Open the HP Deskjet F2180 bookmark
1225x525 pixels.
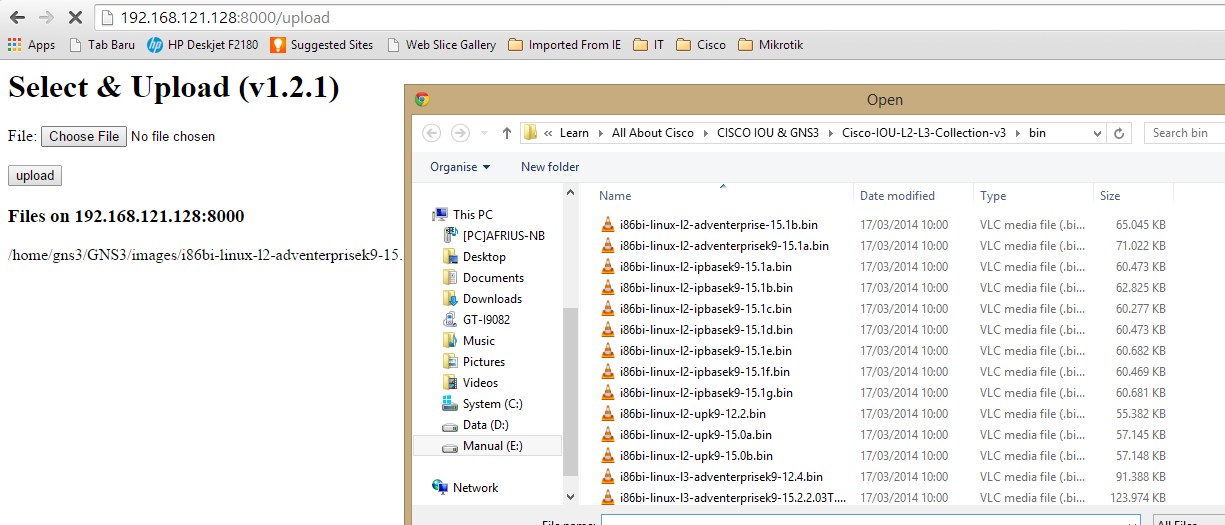pos(202,45)
